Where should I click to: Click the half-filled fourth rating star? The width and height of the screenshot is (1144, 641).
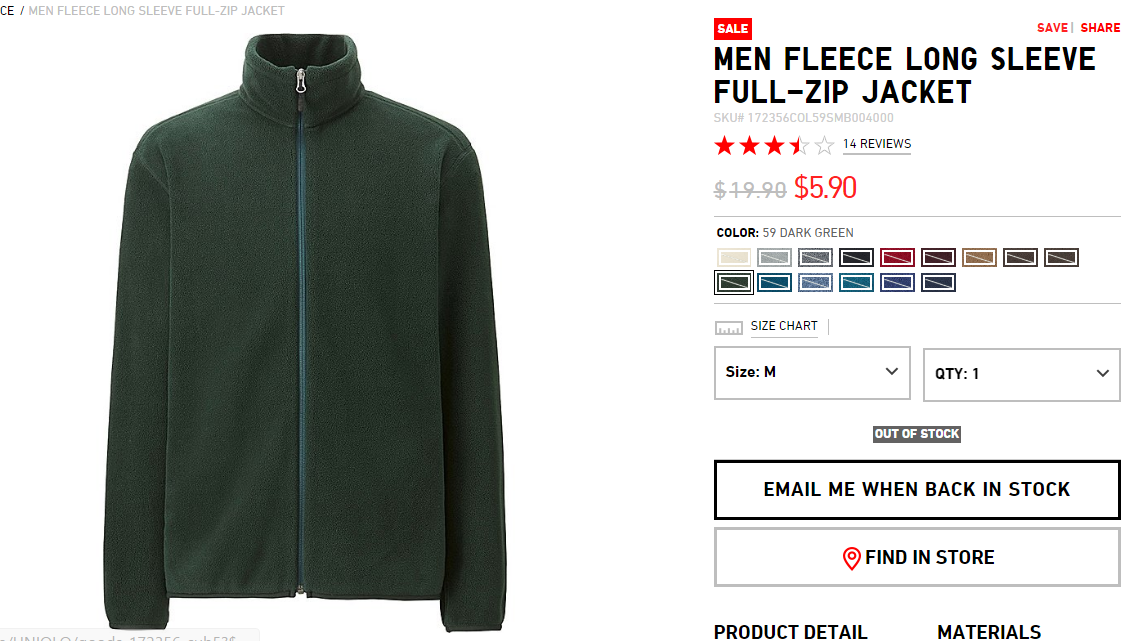(x=800, y=146)
